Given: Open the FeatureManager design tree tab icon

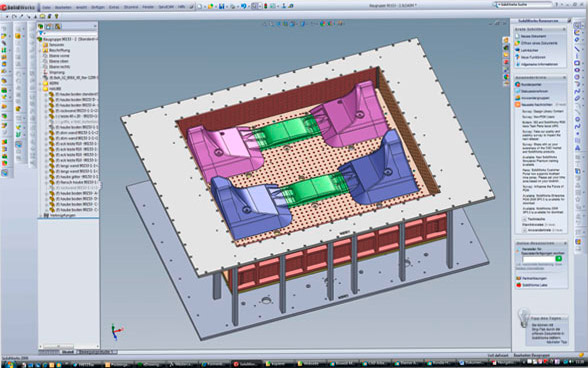Looking at the screenshot, I should [x=41, y=26].
